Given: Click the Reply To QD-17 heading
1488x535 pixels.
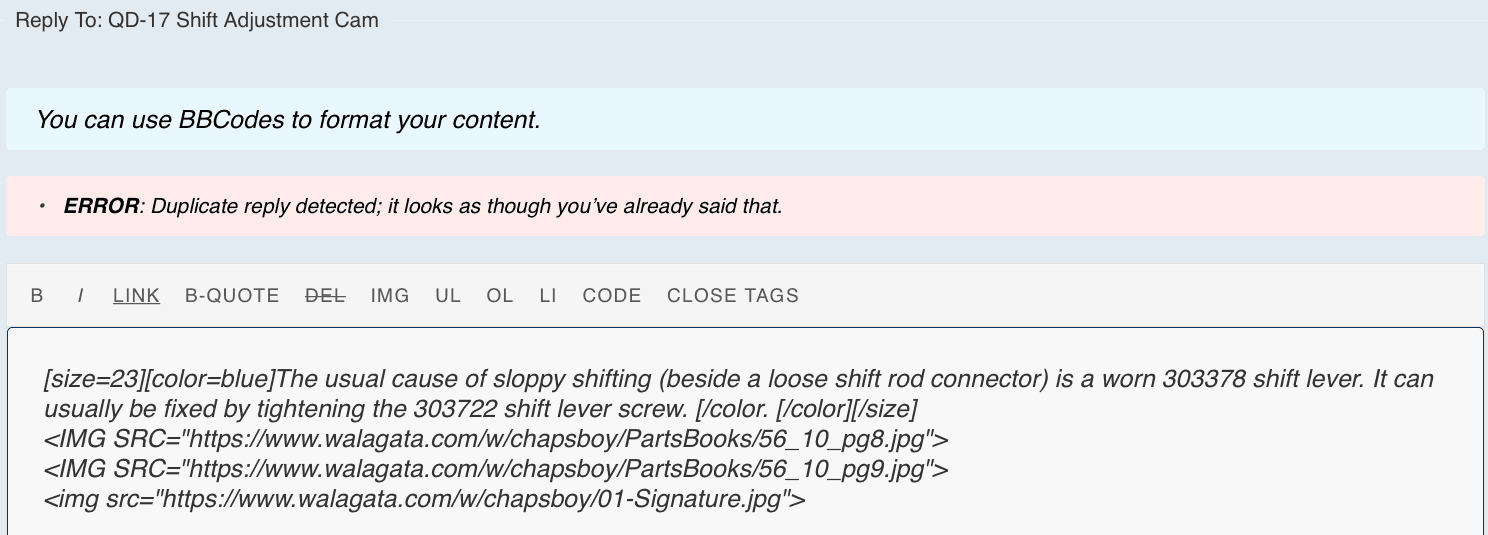Looking at the screenshot, I should pyautogui.click(x=197, y=20).
